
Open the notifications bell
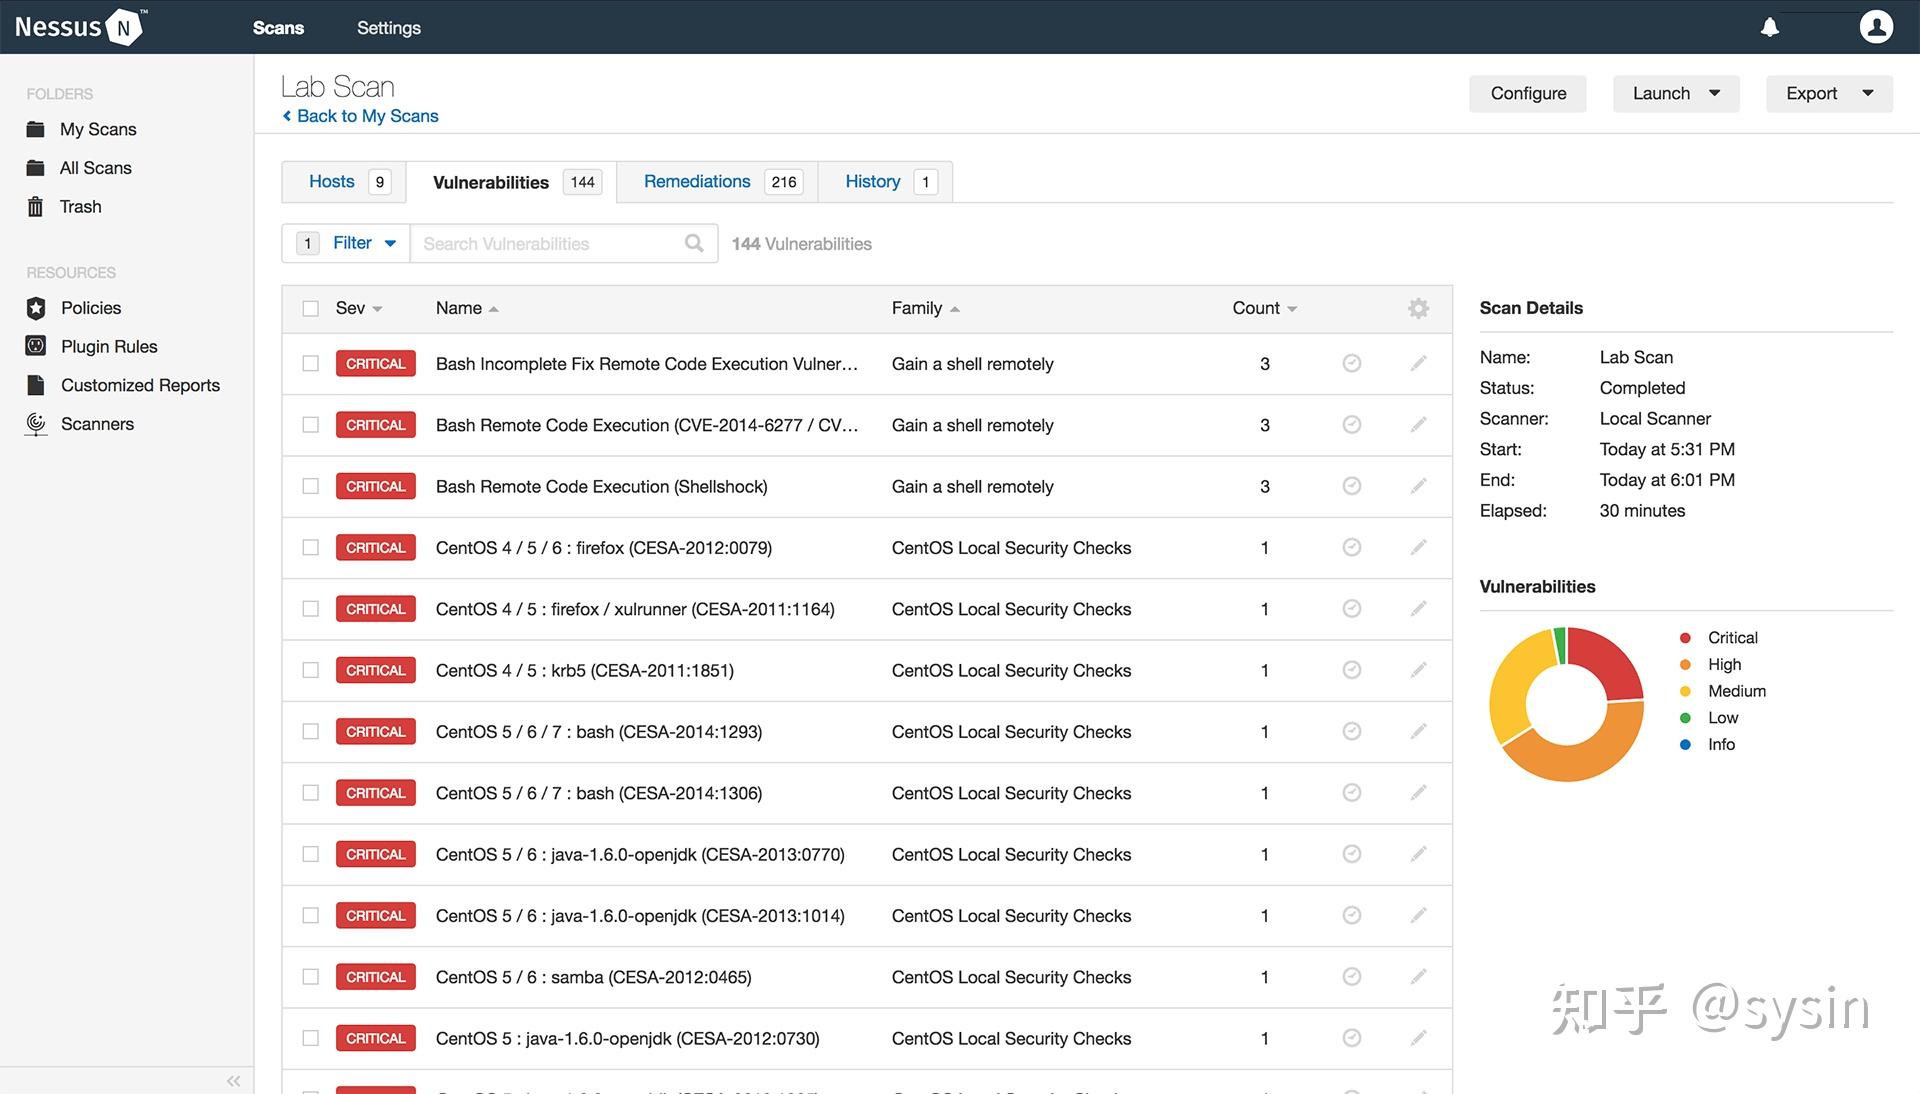coord(1770,27)
